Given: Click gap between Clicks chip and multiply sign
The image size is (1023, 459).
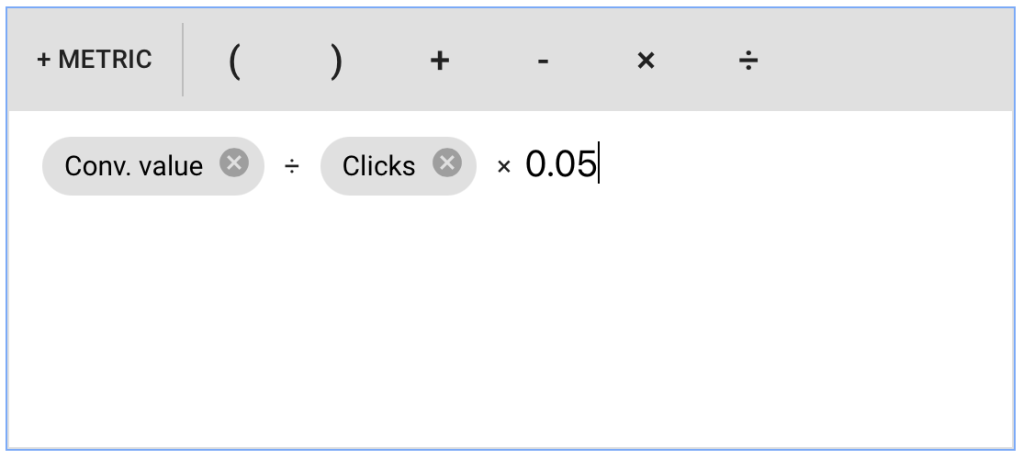Looking at the screenshot, I should click(x=486, y=166).
